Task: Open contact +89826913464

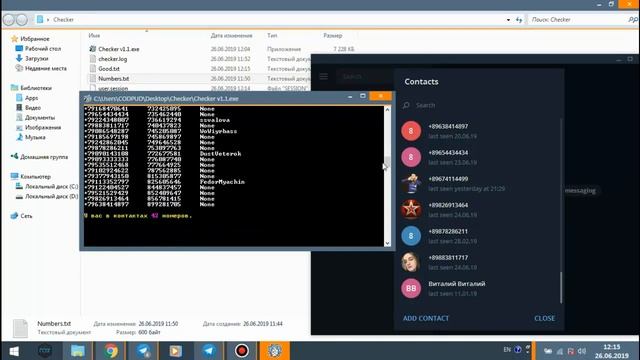Action: point(478,209)
